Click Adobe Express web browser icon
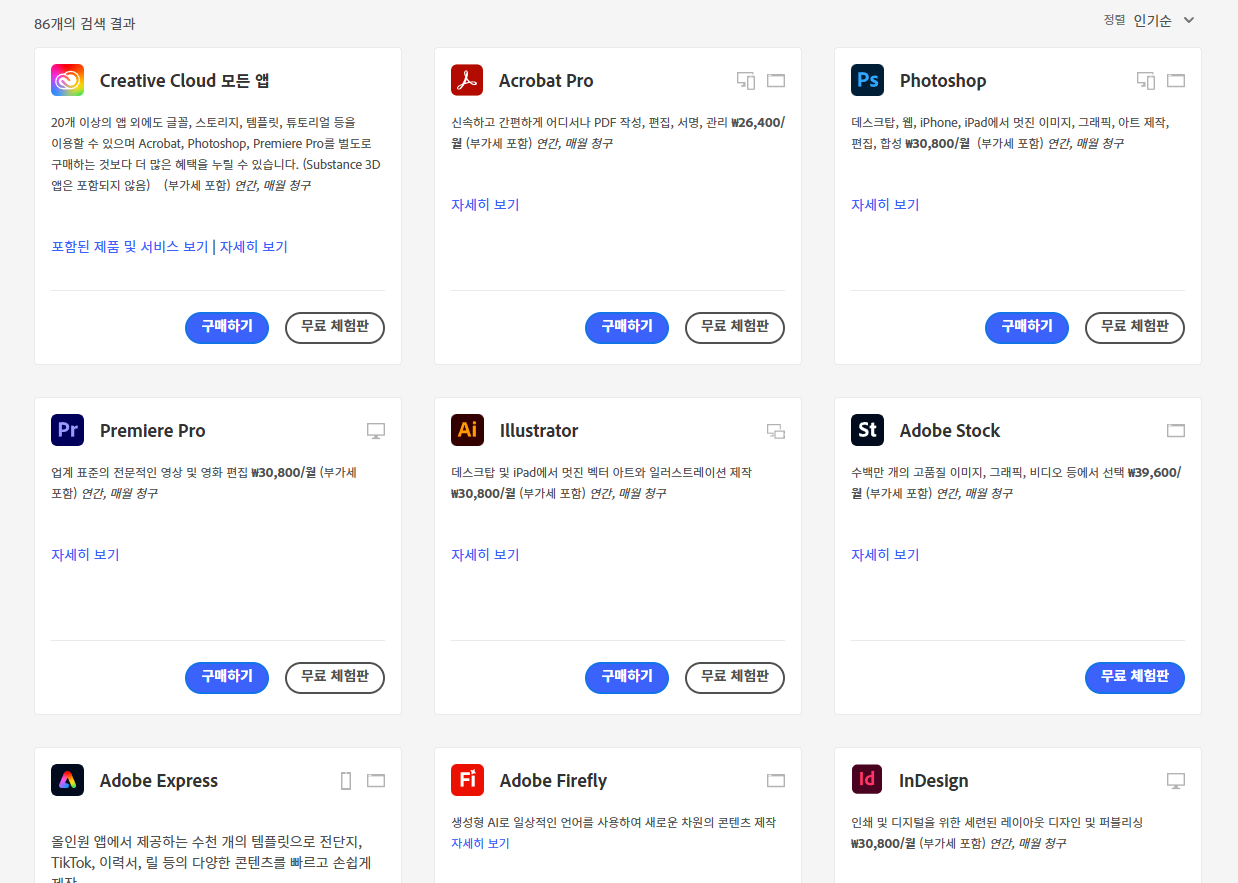 (376, 781)
